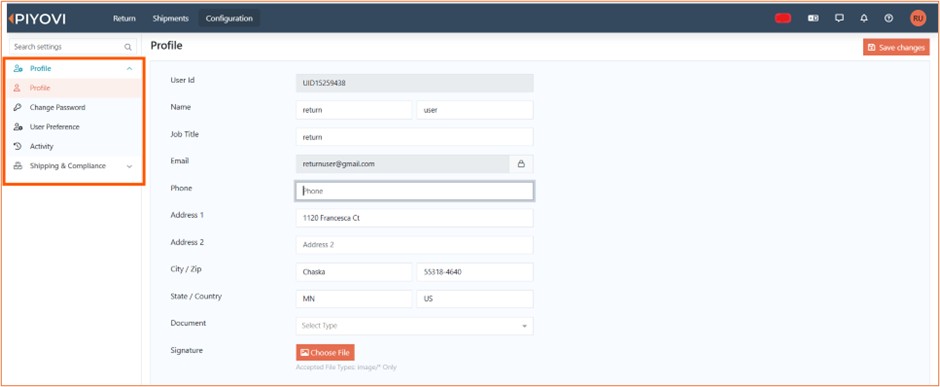Screen dimensions: 940x387
Task: Click the State field containing MN
Action: pyautogui.click(x=354, y=299)
